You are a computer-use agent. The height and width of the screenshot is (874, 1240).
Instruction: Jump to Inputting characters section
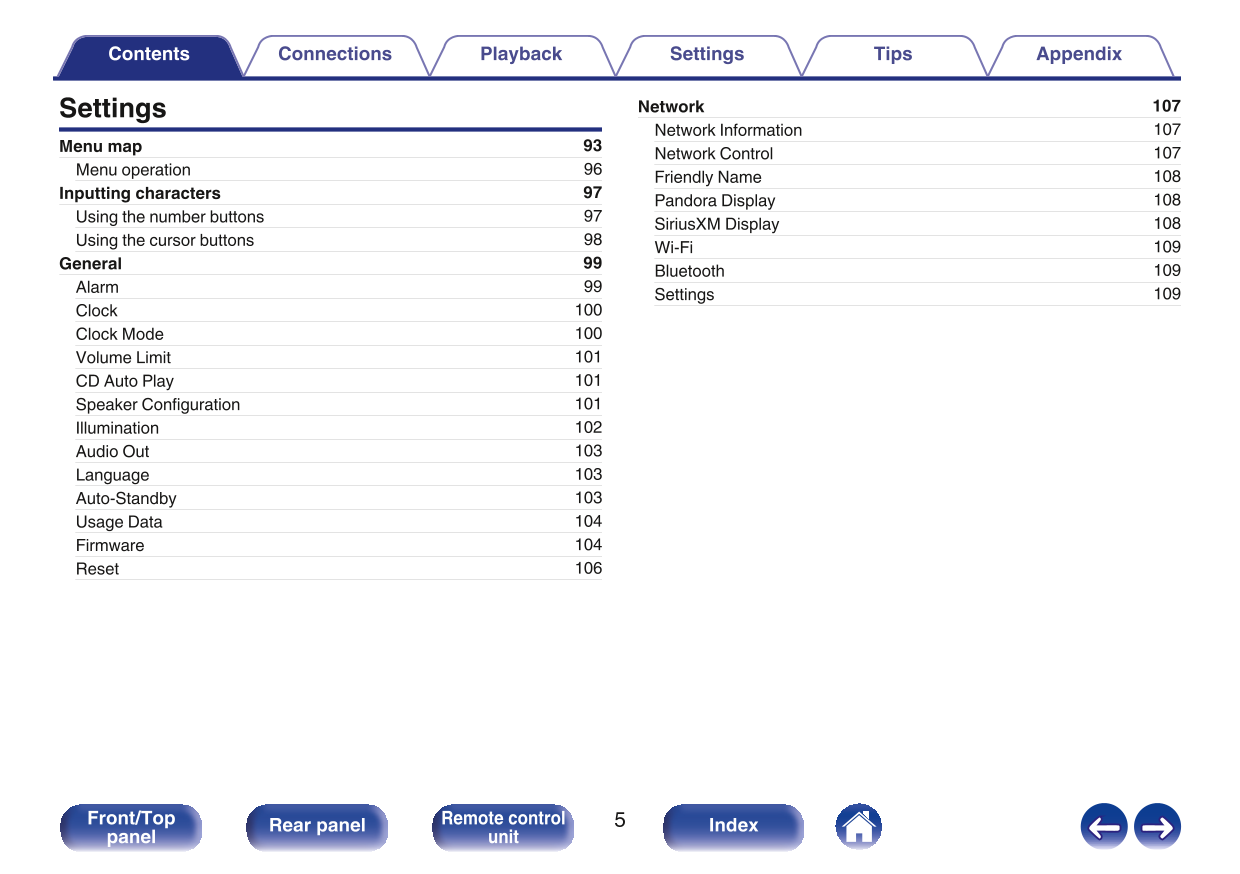(x=140, y=193)
